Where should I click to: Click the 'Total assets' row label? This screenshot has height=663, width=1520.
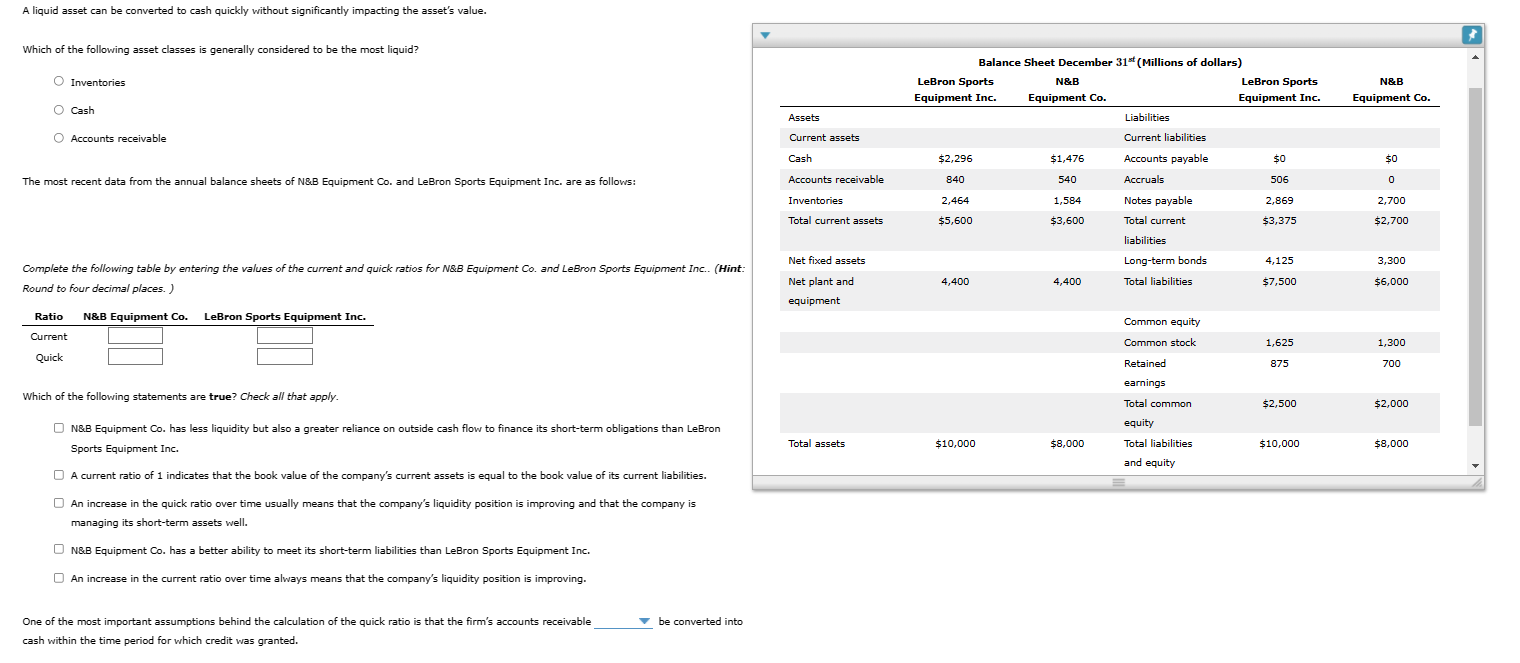[x=817, y=443]
